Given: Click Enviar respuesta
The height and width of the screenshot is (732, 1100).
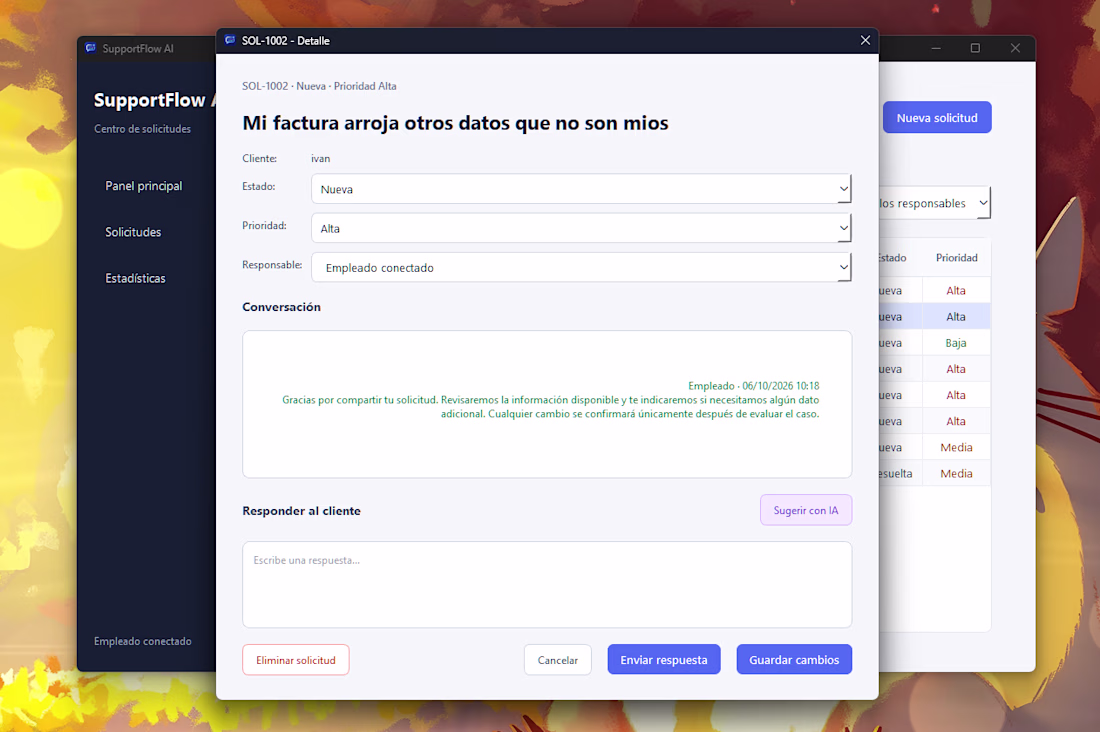Looking at the screenshot, I should point(664,660).
